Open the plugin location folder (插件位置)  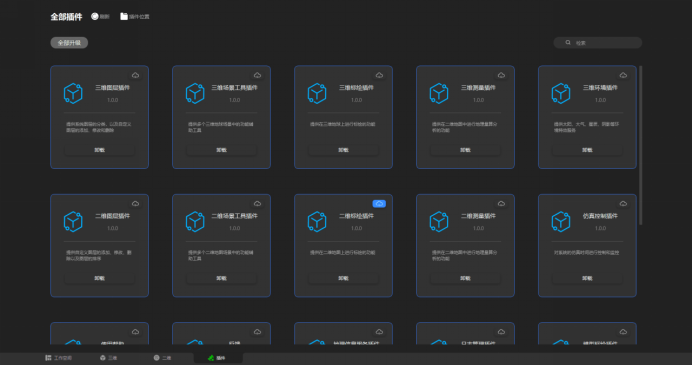[x=135, y=16]
